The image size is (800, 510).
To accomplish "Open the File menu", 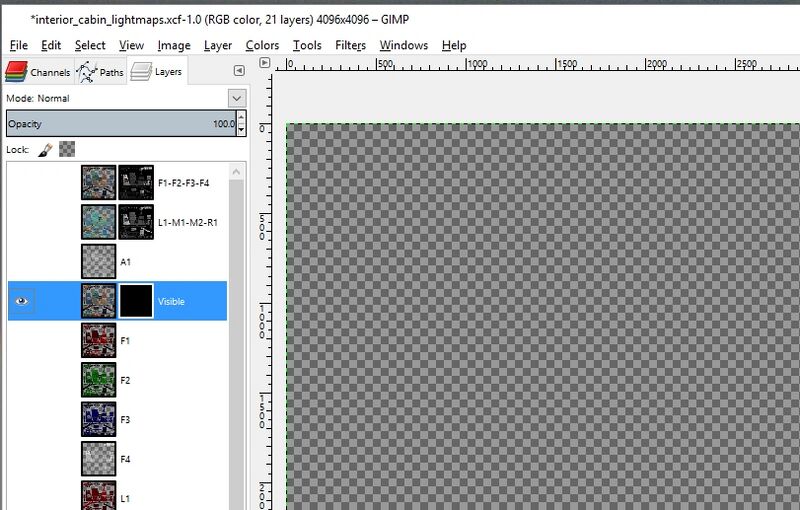I will click(x=18, y=45).
